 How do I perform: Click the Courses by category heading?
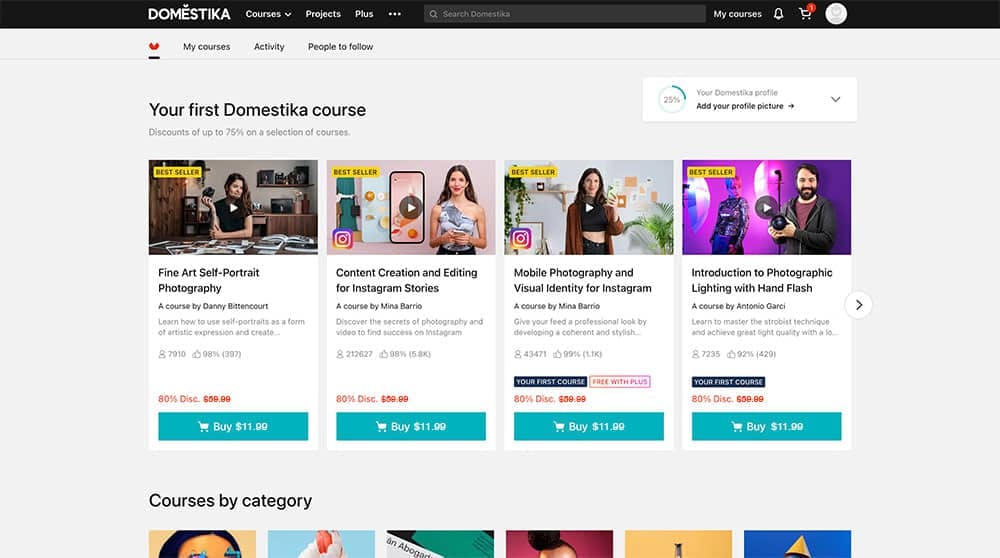coord(230,501)
